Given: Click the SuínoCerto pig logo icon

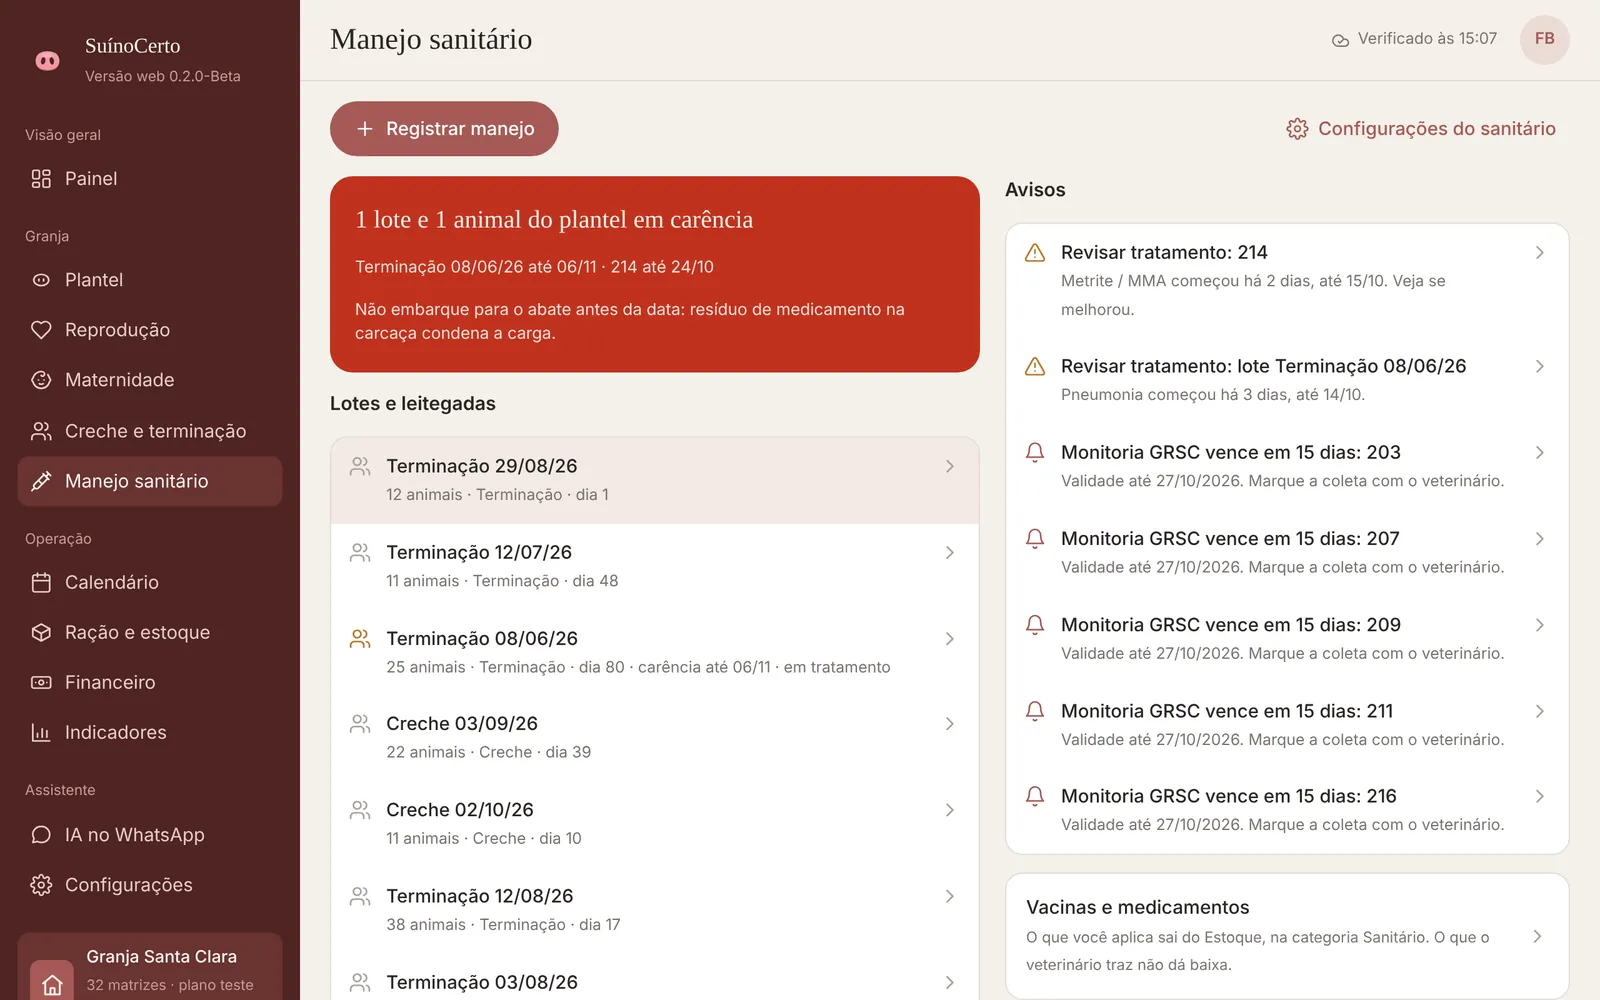Looking at the screenshot, I should (47, 61).
